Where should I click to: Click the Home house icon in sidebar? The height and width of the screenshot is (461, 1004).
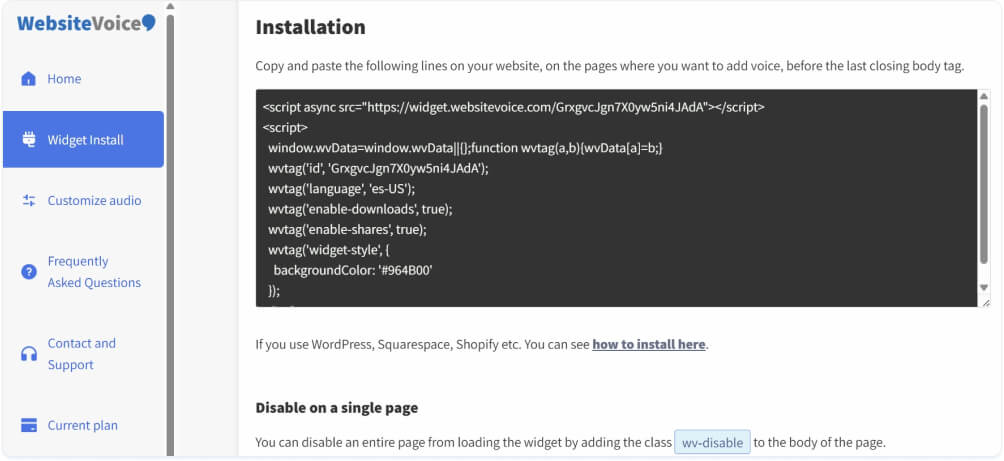pos(29,79)
